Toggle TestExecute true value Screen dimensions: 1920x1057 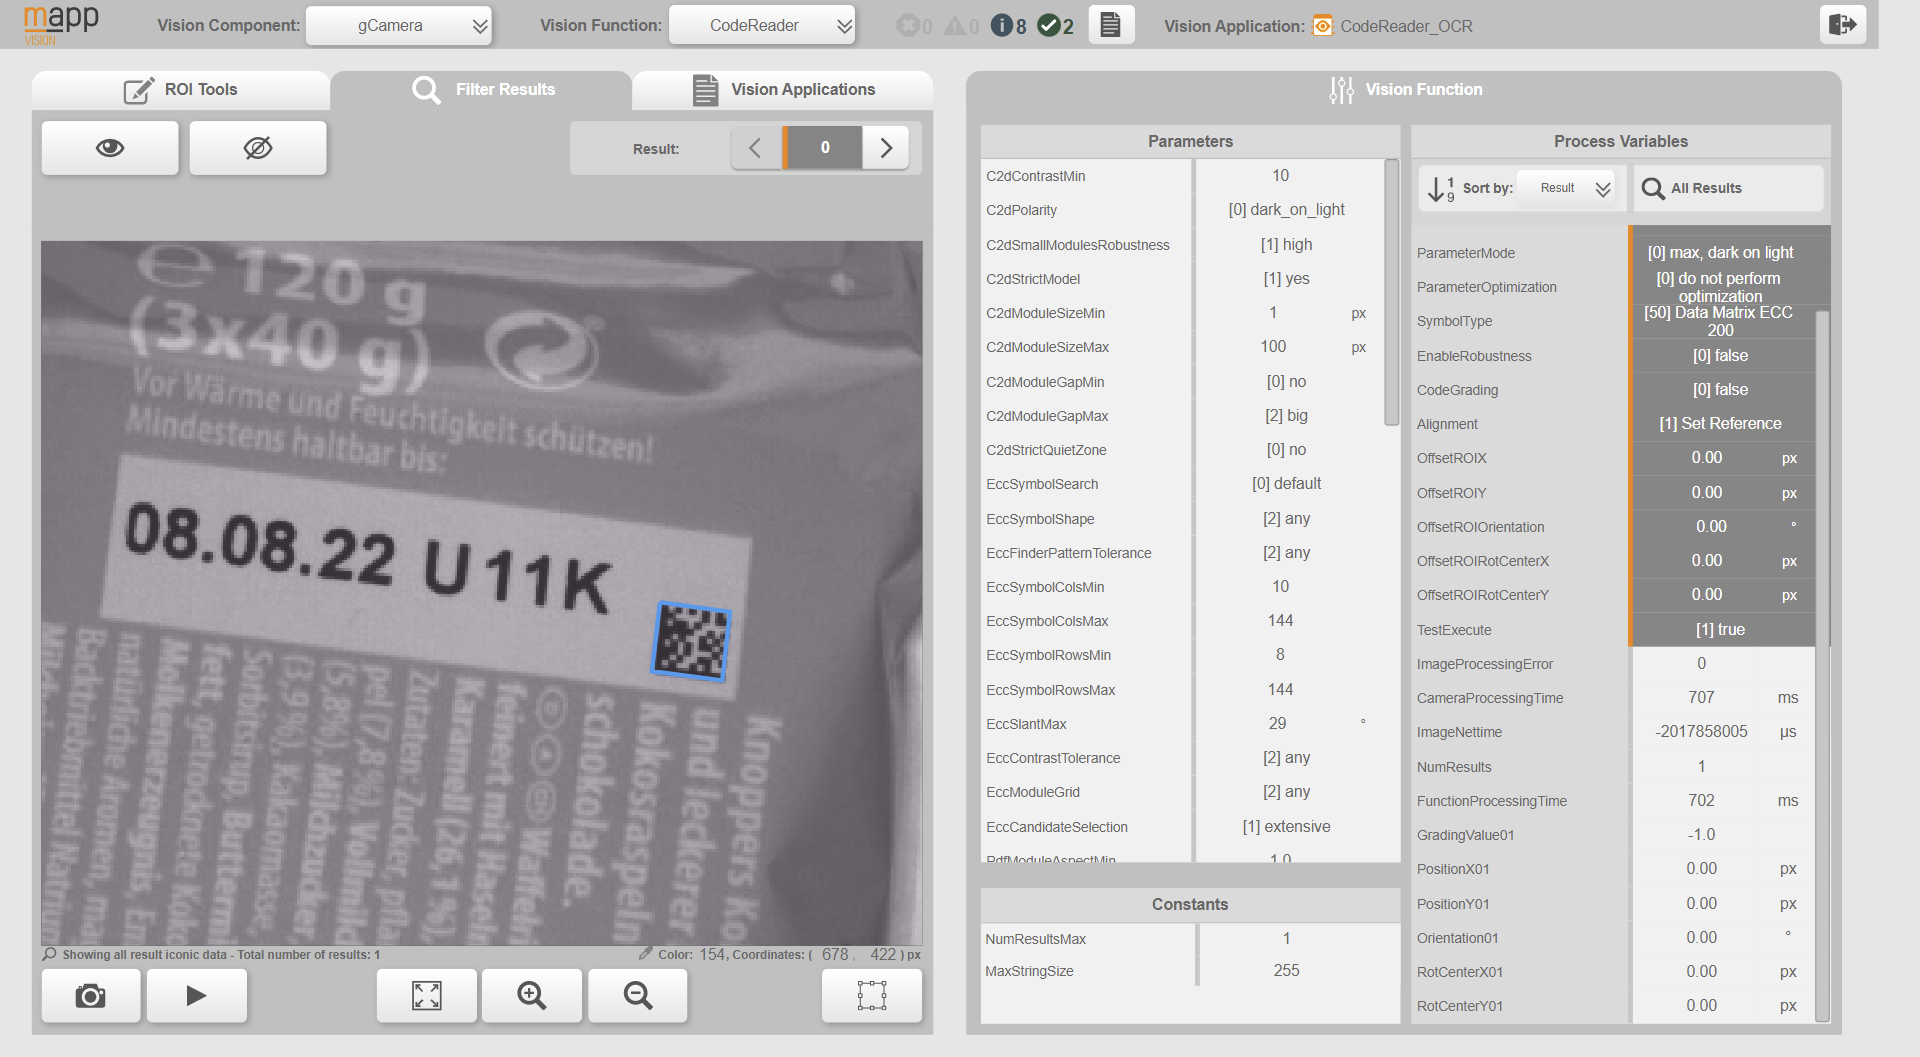(x=1722, y=629)
